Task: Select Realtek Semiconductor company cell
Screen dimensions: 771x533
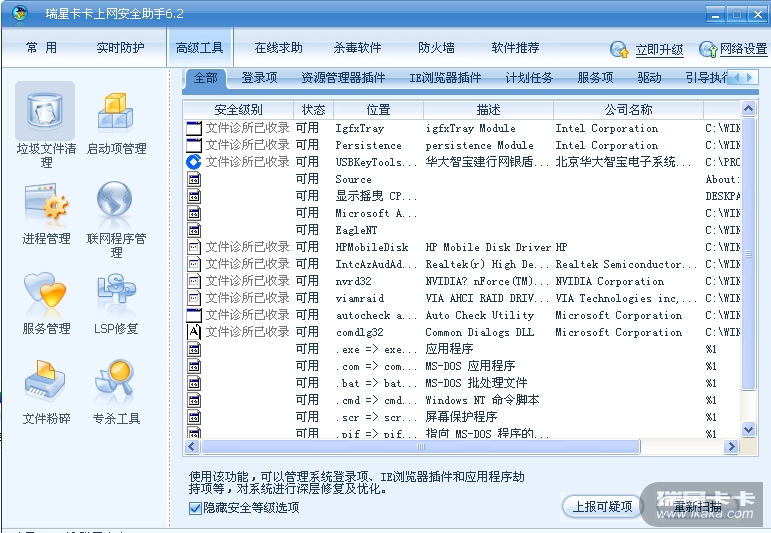Action: (x=626, y=264)
